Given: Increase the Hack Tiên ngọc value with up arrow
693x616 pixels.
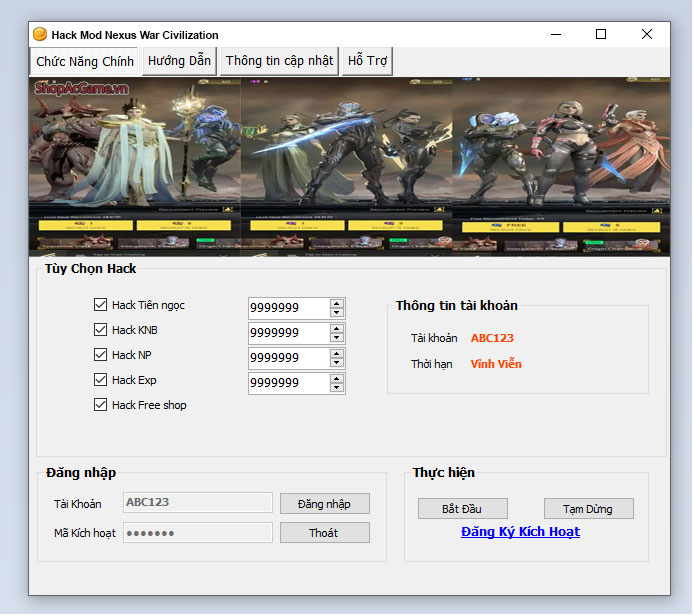Looking at the screenshot, I should (x=337, y=303).
